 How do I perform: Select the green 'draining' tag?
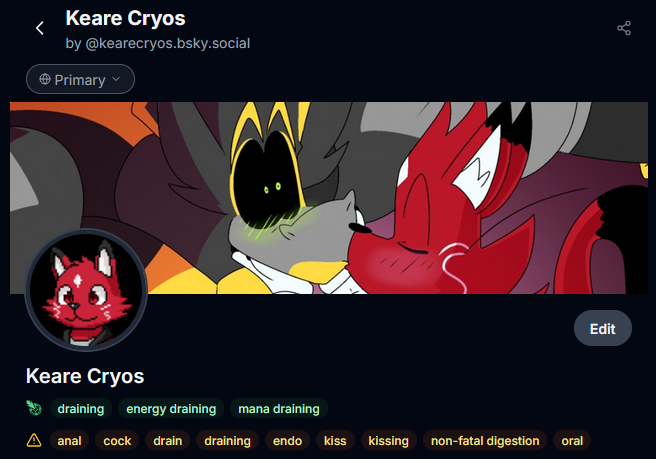coord(81,408)
